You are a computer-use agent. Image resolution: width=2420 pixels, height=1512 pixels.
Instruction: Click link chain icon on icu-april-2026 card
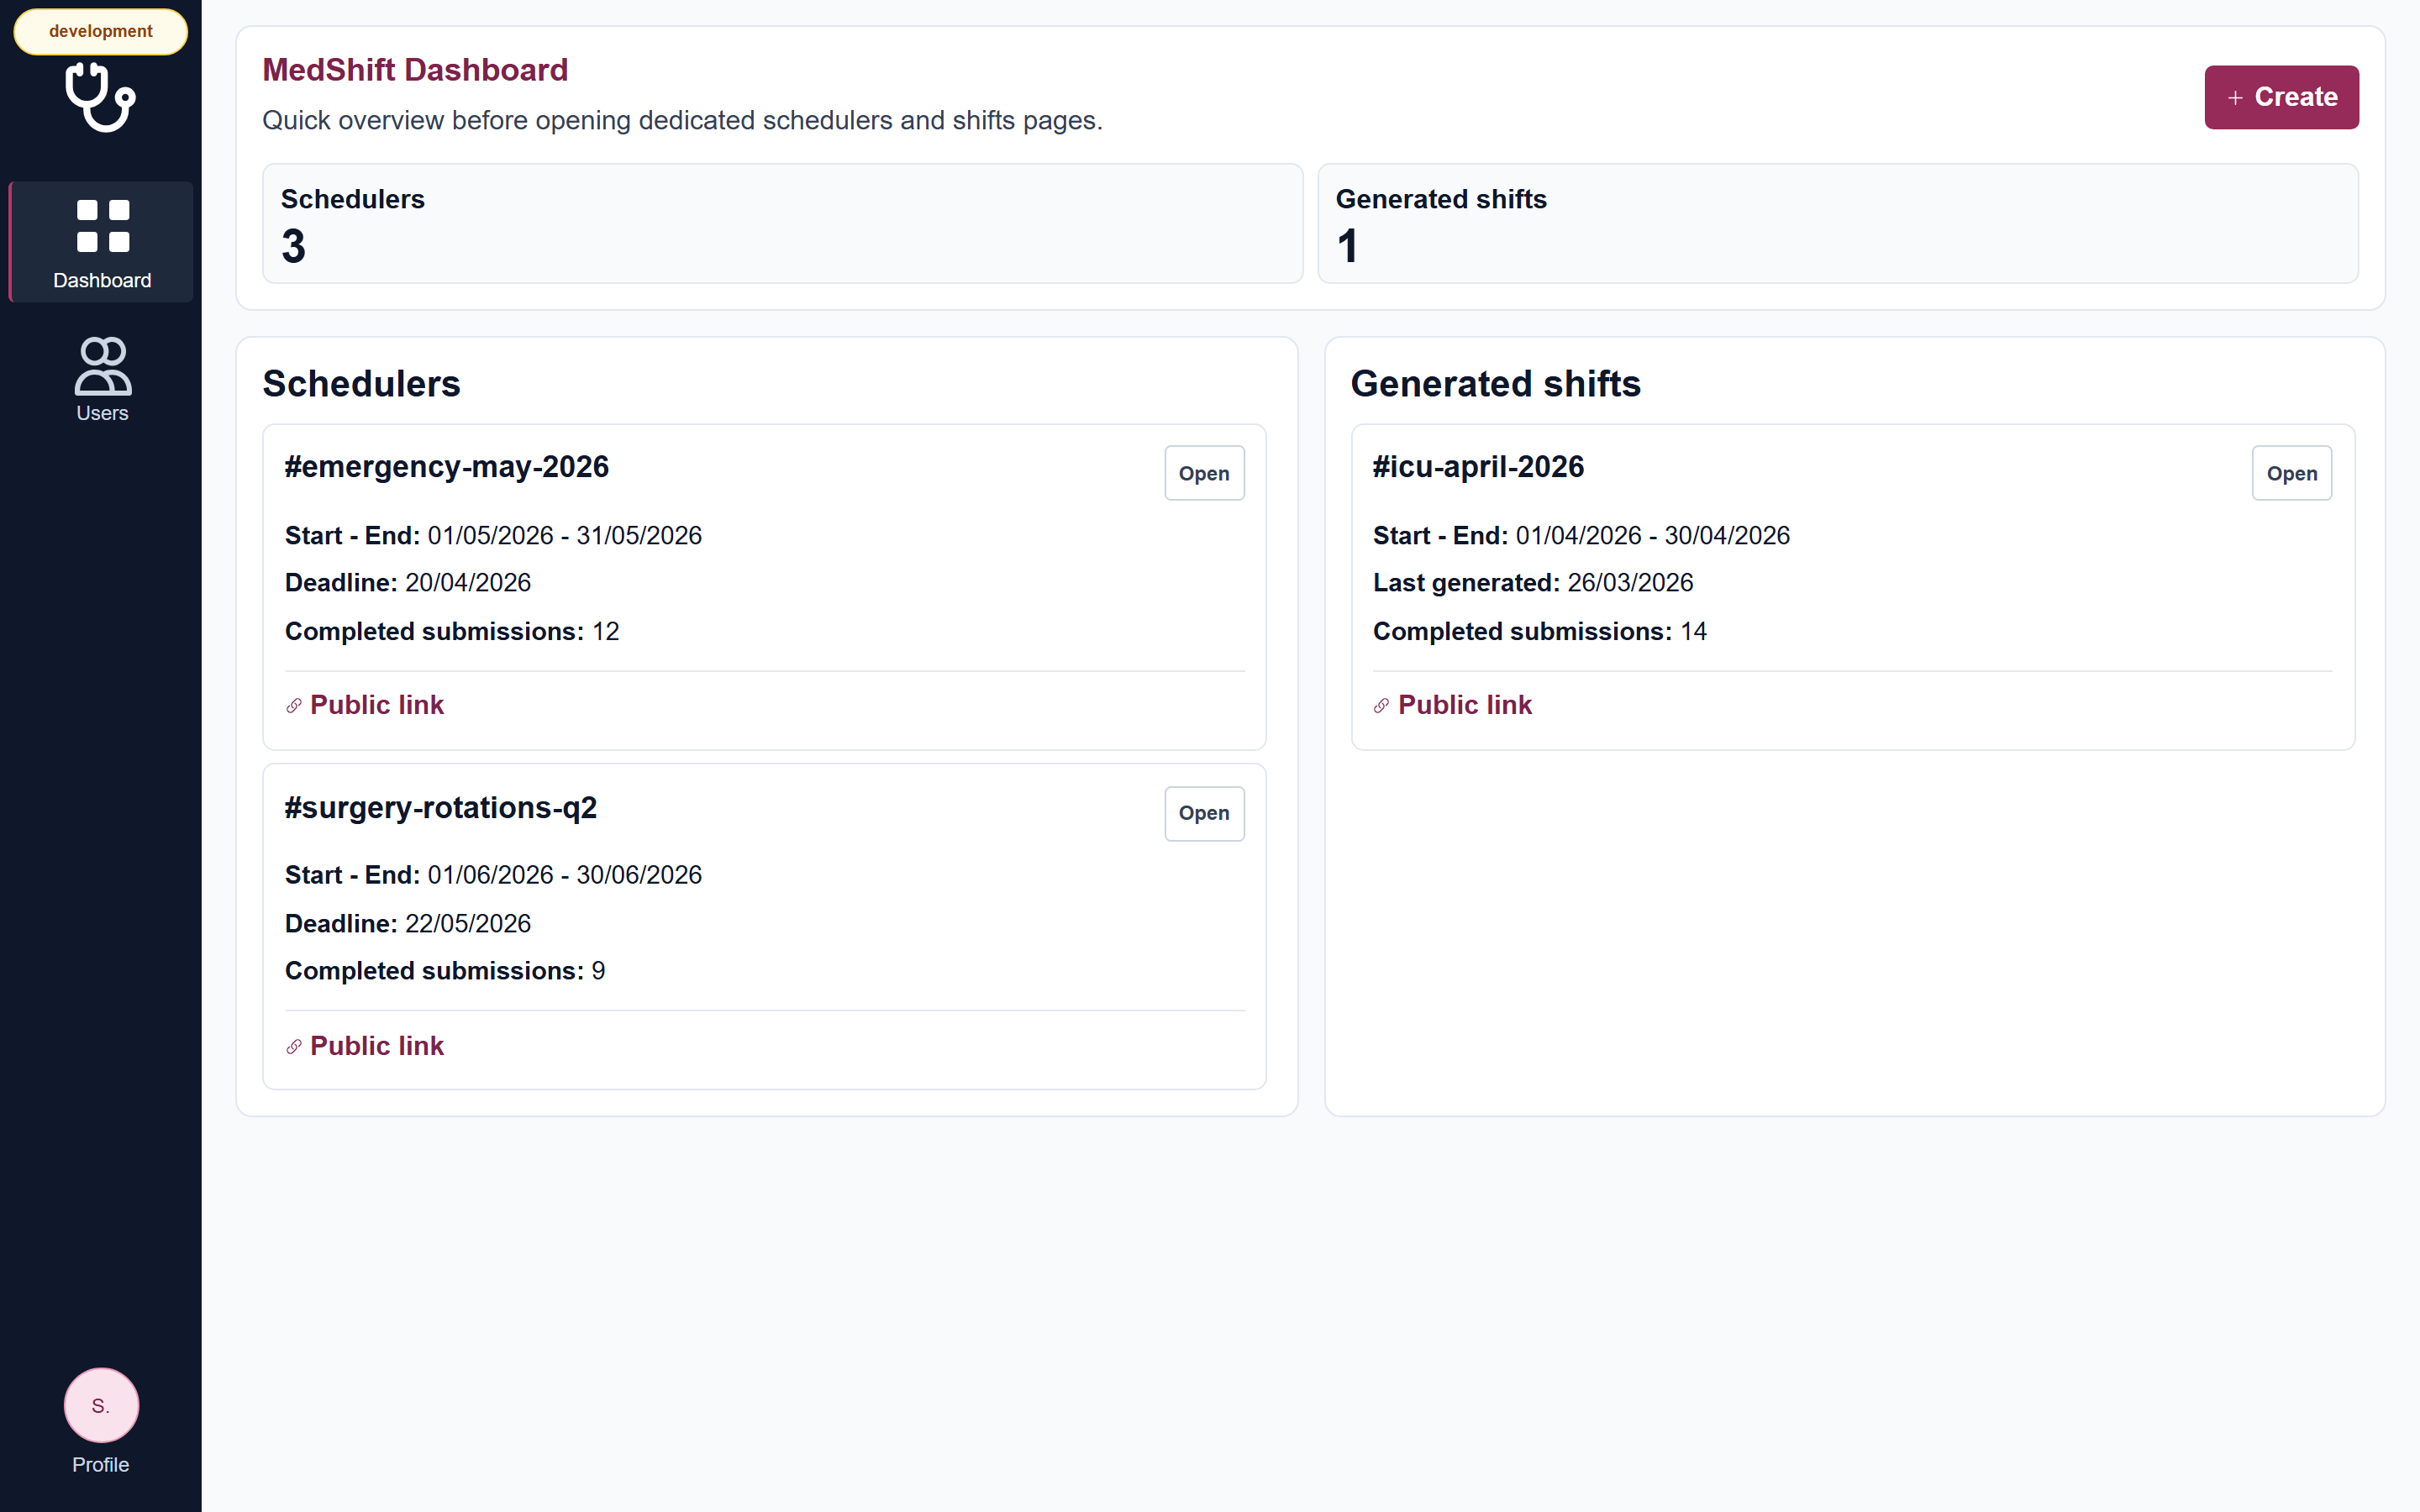(1381, 706)
